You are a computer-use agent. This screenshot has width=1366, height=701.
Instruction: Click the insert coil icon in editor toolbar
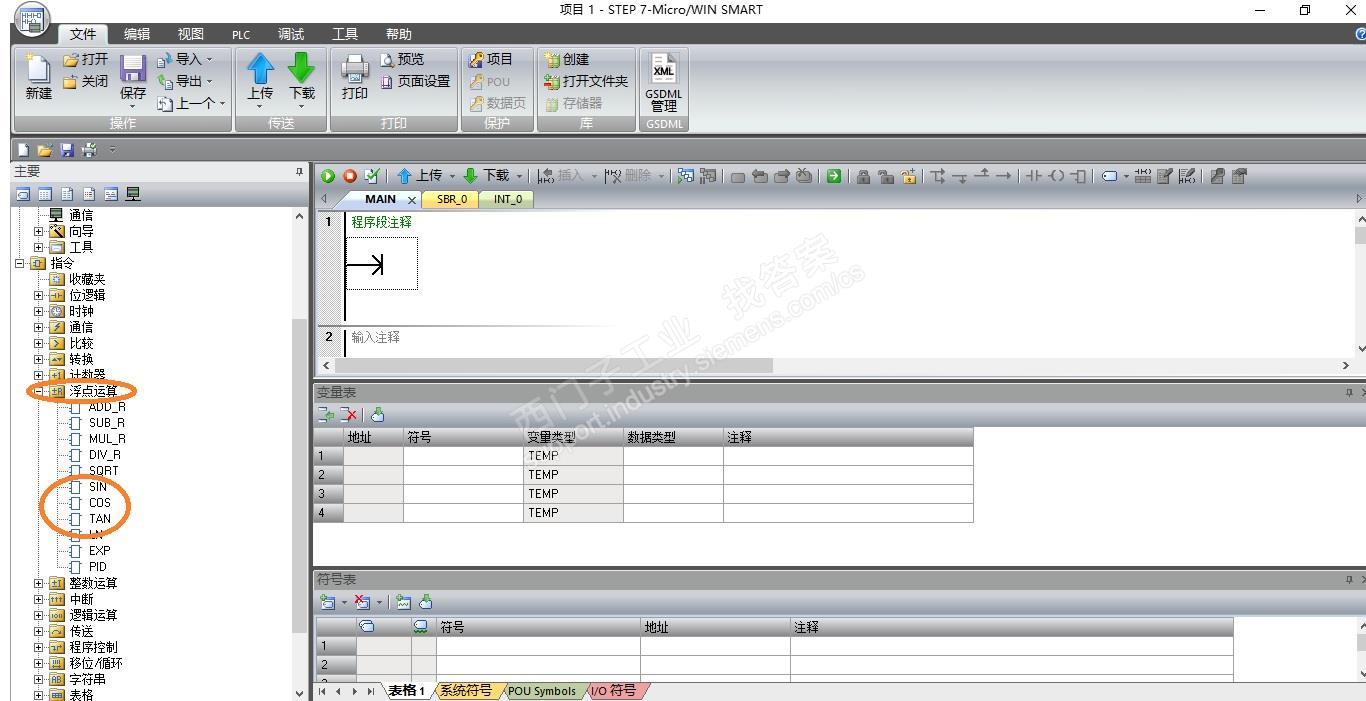pyautogui.click(x=1057, y=176)
